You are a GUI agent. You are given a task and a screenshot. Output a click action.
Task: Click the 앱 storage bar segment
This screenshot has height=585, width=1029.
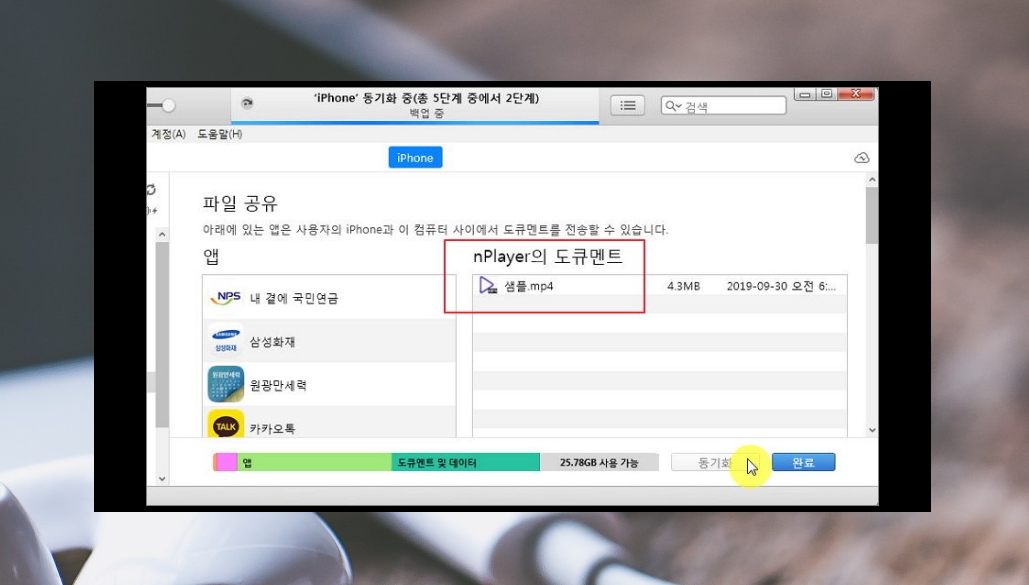(314, 462)
